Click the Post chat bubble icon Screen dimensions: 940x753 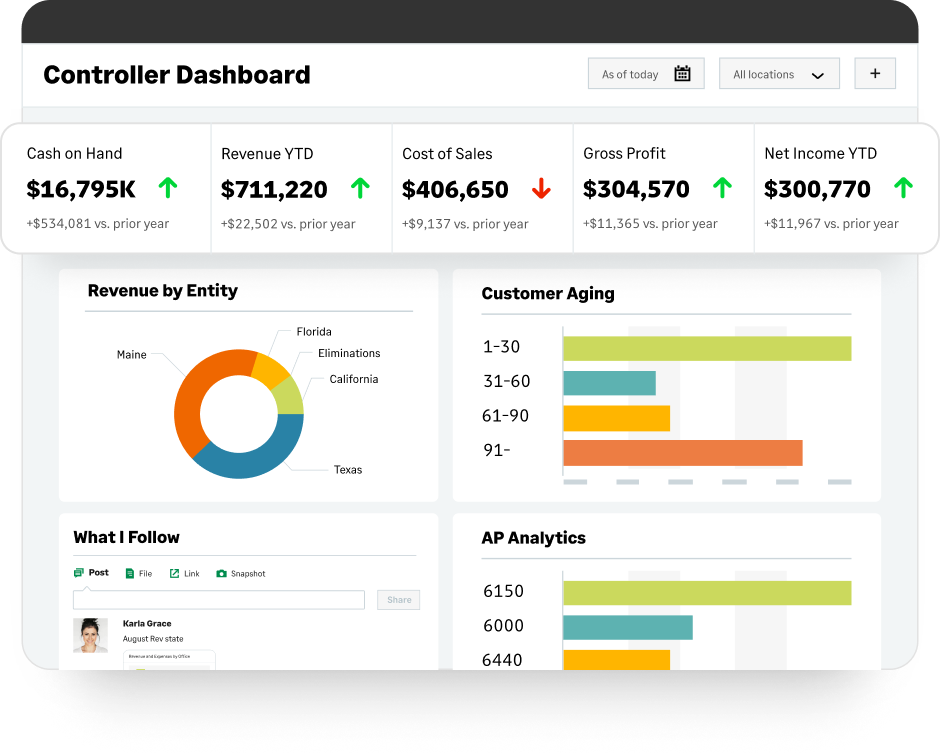click(x=79, y=573)
